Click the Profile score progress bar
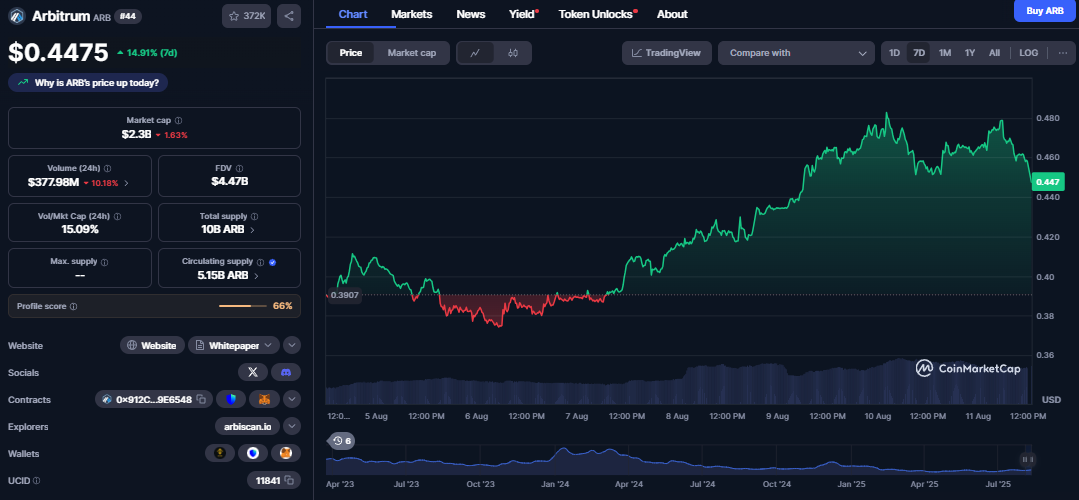Image resolution: width=1079 pixels, height=500 pixels. (243, 306)
